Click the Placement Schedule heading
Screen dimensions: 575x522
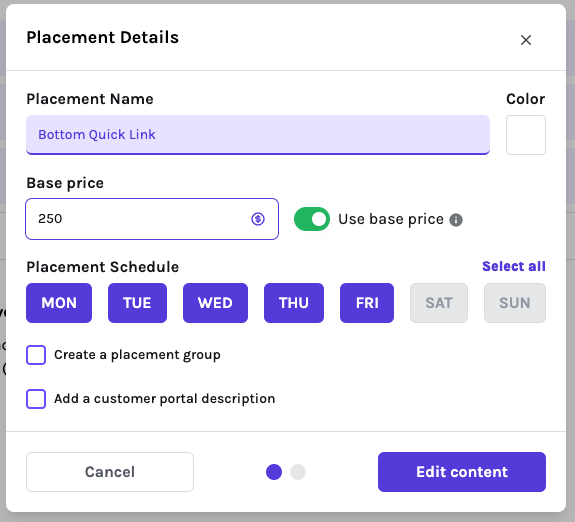point(103,267)
